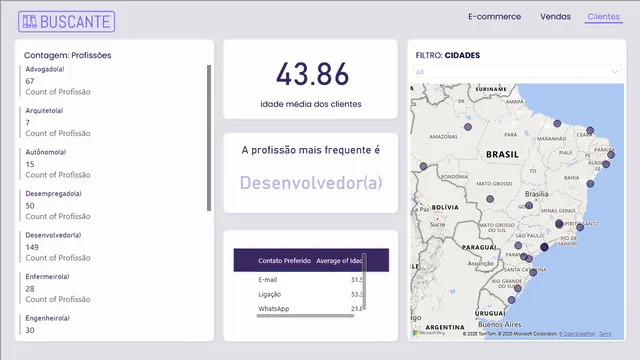Click the city bubble in Espírito Santo
The width and height of the screenshot is (640, 360).
(580, 227)
